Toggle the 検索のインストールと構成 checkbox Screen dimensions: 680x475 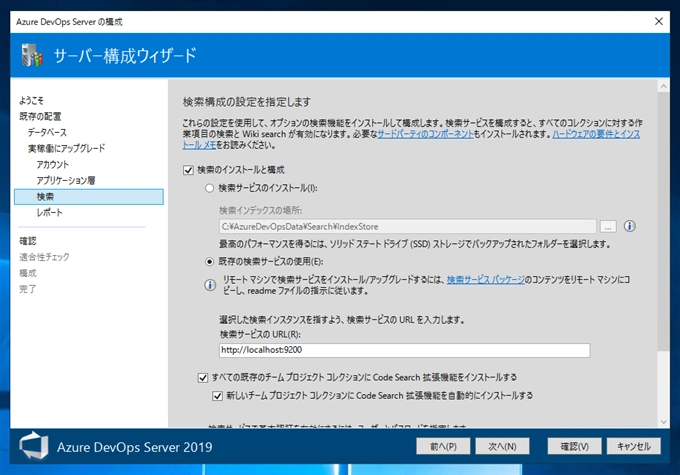pos(188,170)
